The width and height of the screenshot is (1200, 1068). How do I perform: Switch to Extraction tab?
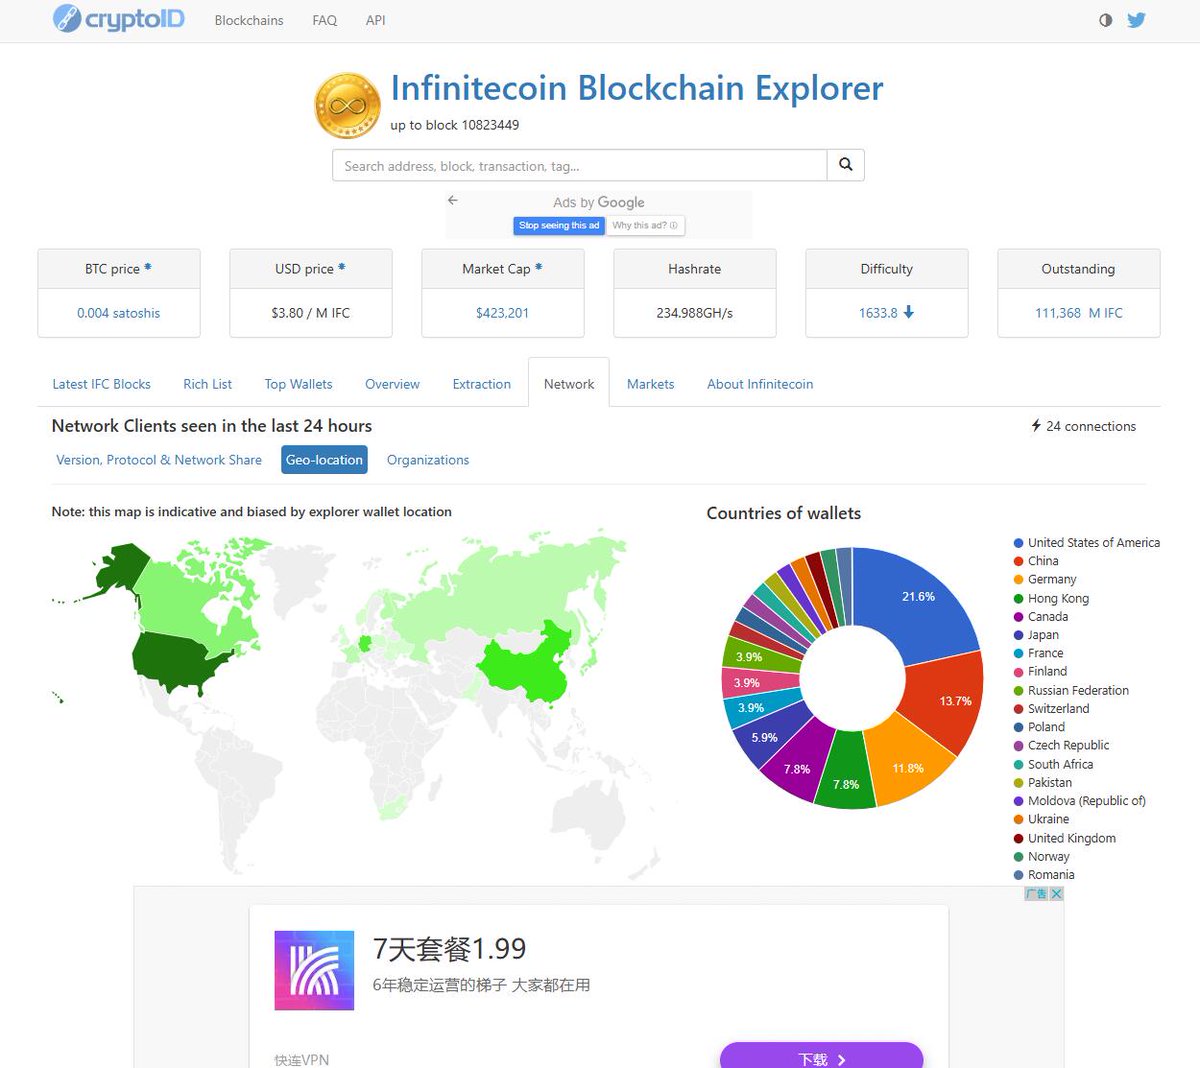(x=481, y=384)
